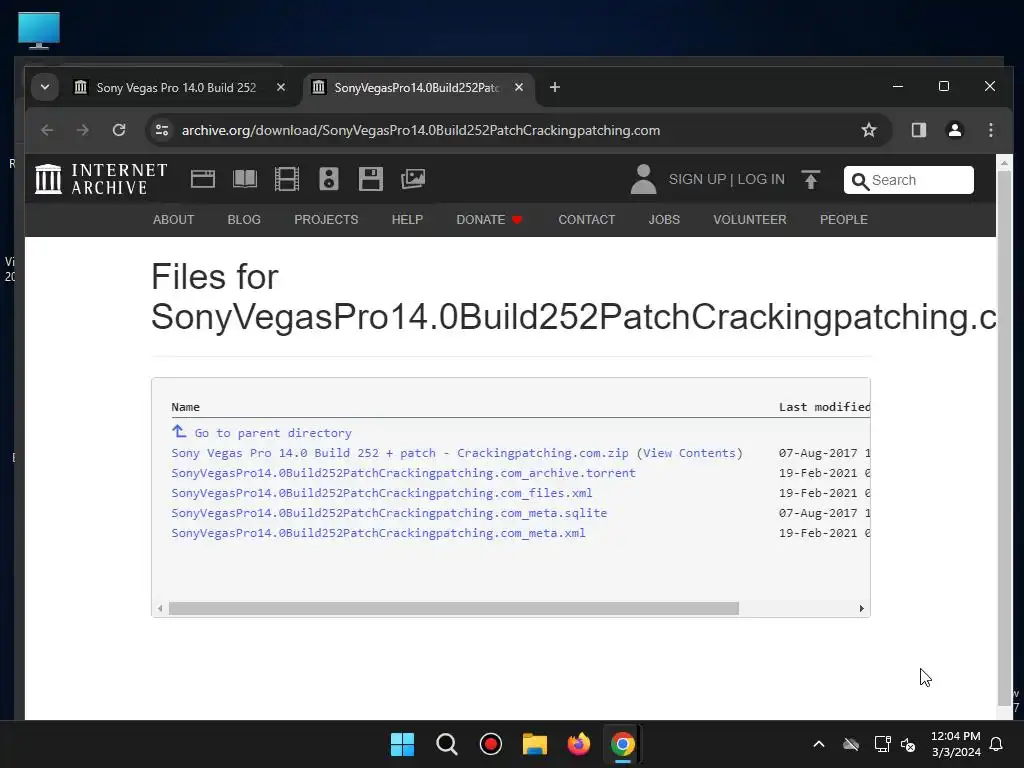The height and width of the screenshot is (768, 1024).
Task: Show hidden system tray icons
Action: click(x=818, y=744)
